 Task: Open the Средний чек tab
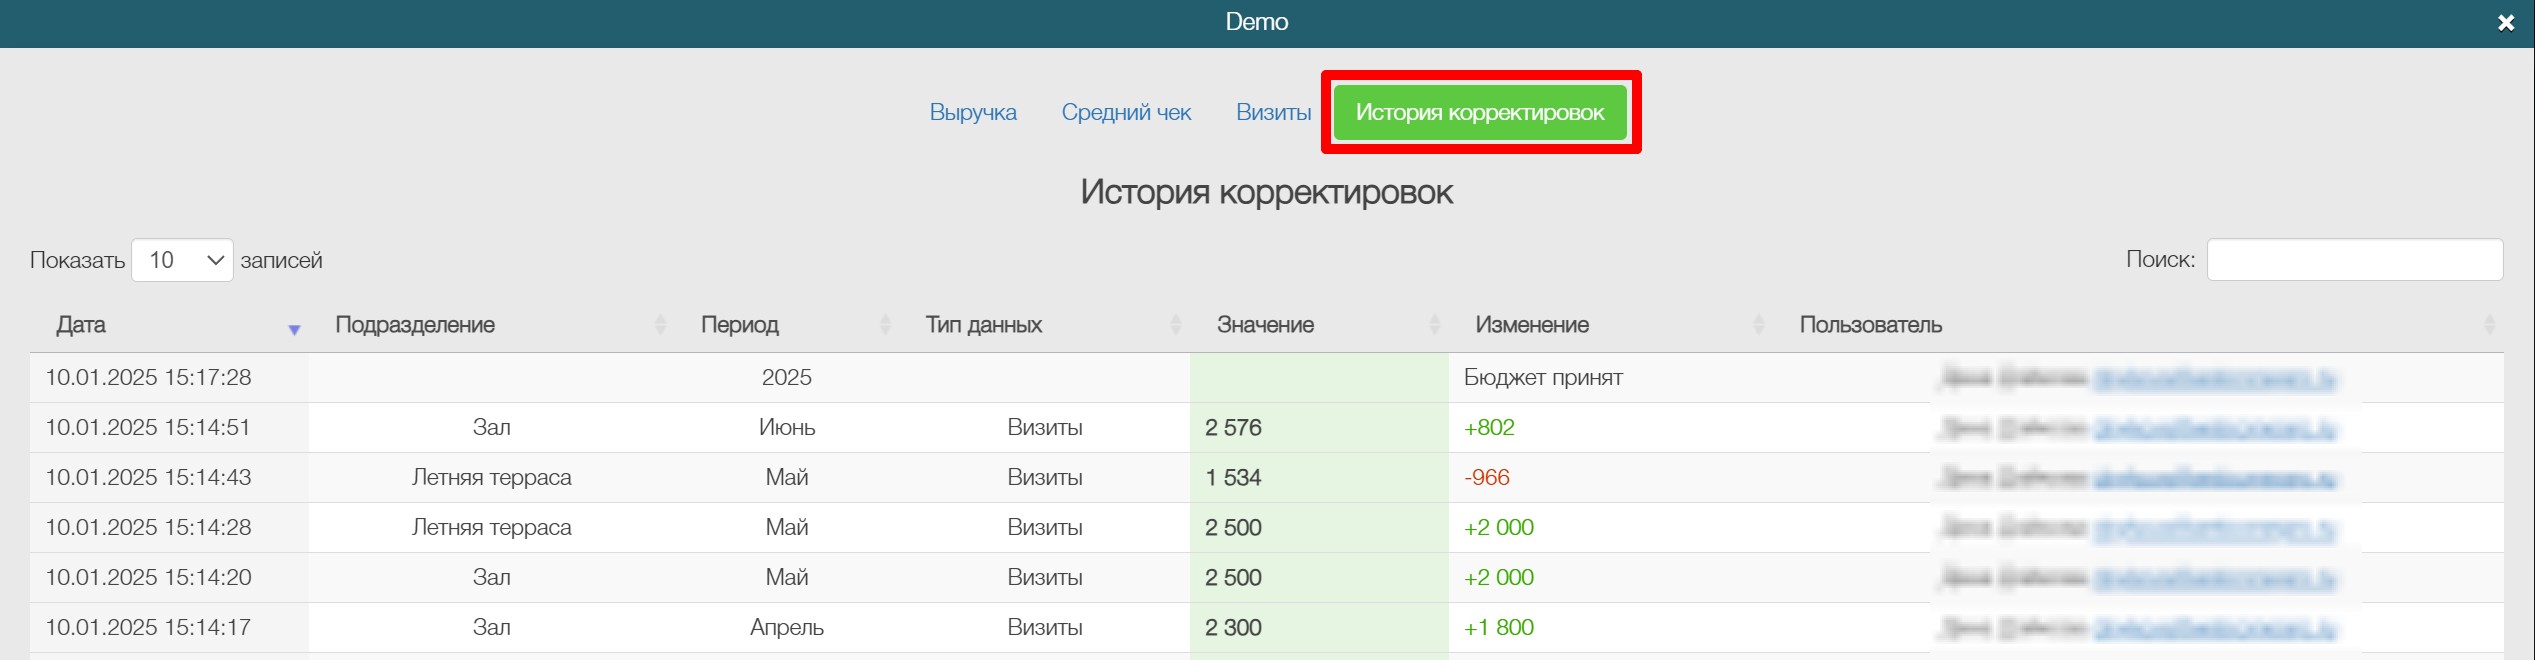(x=1126, y=112)
